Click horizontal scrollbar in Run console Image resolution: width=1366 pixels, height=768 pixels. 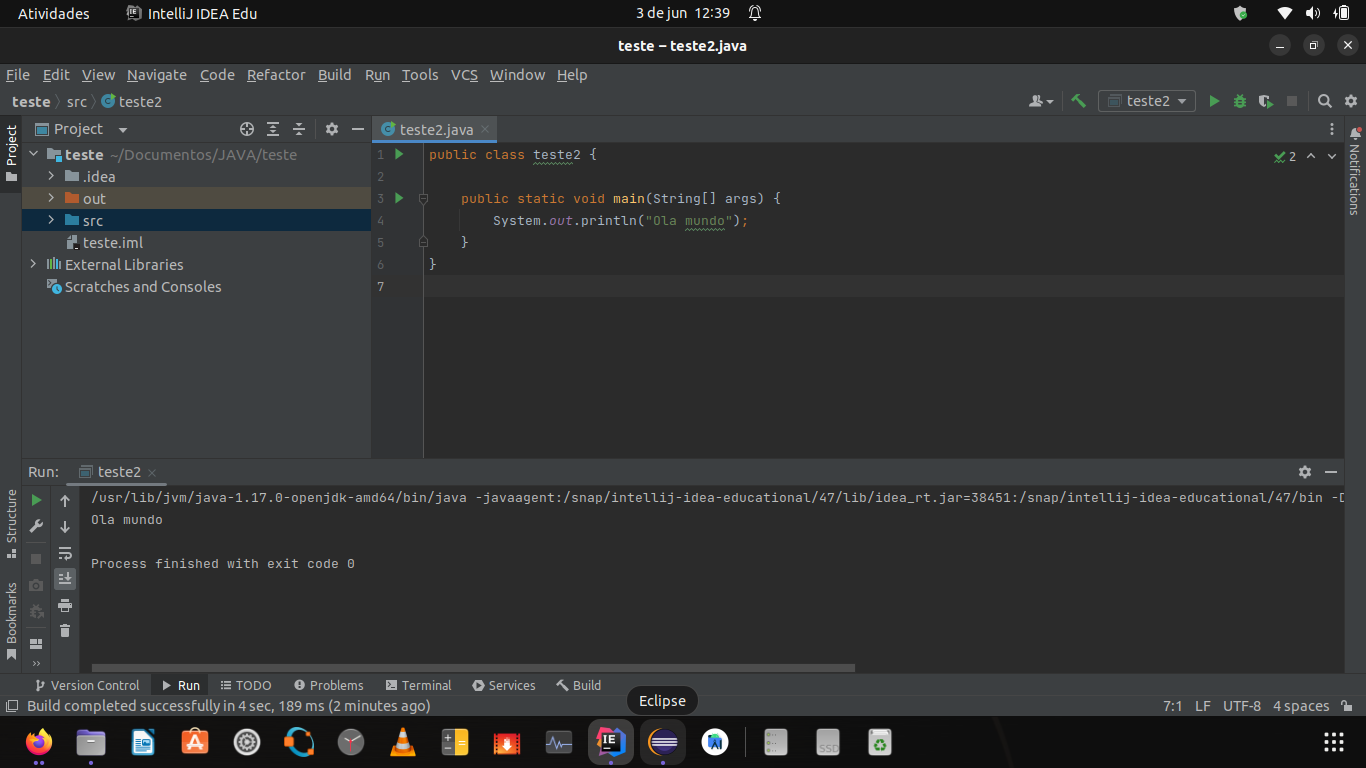pyautogui.click(x=473, y=668)
